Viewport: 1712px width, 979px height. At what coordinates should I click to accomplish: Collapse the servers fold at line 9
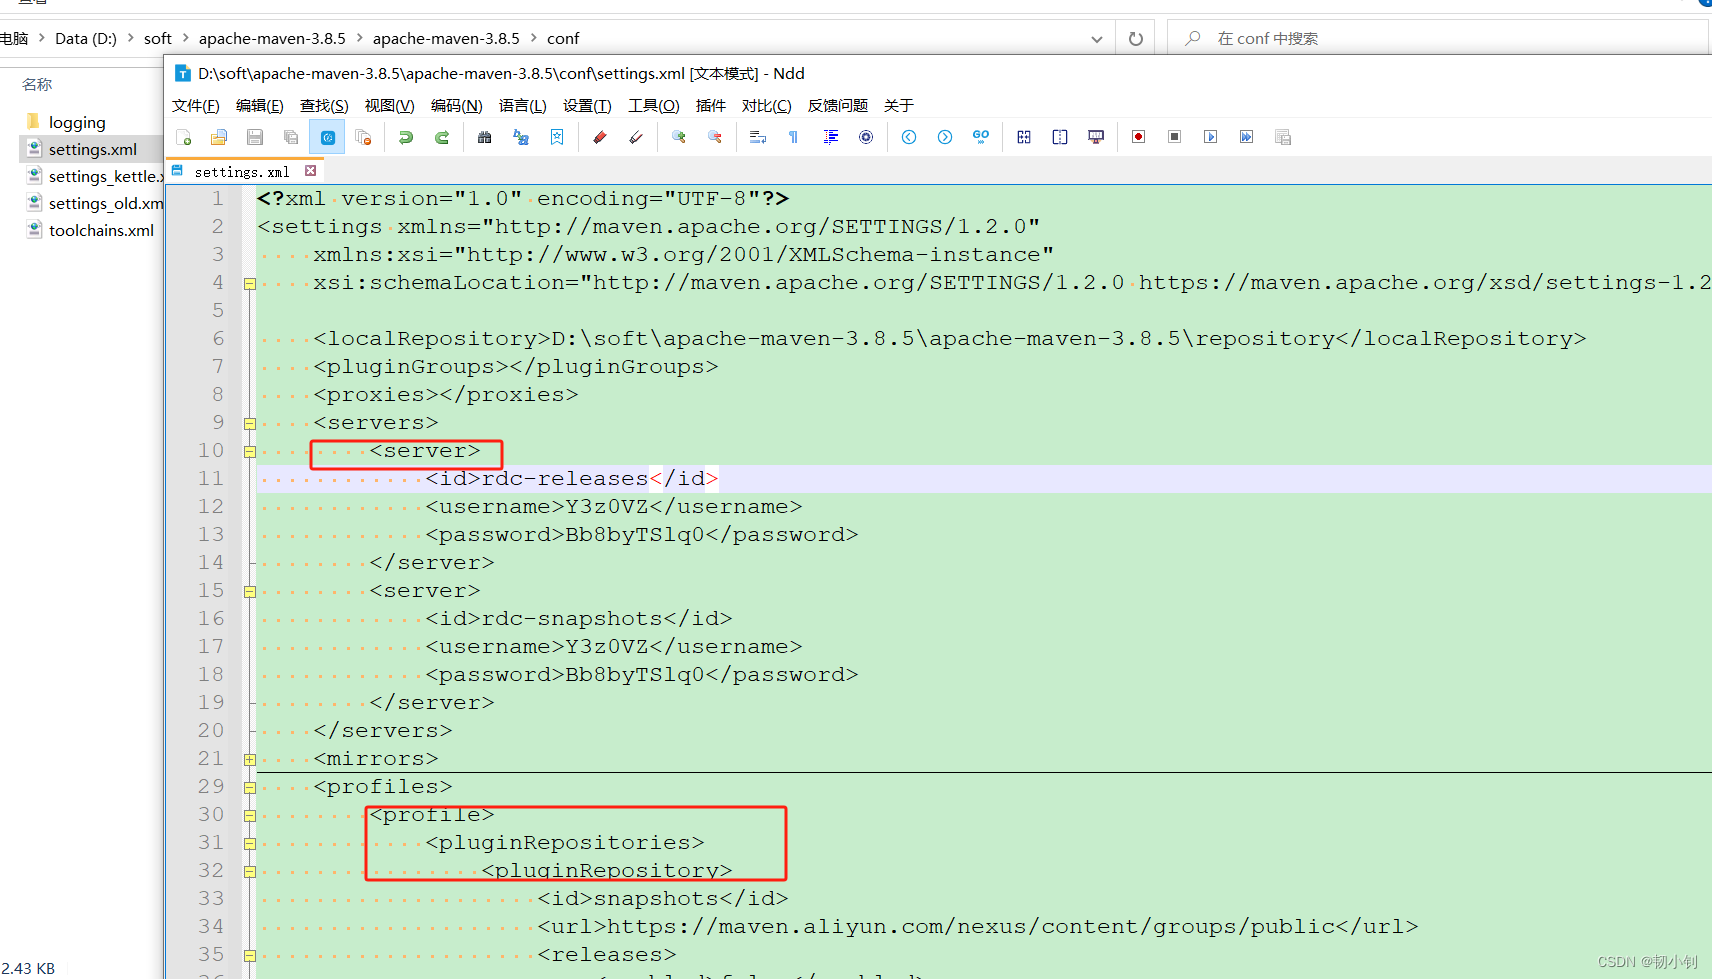pyautogui.click(x=250, y=424)
